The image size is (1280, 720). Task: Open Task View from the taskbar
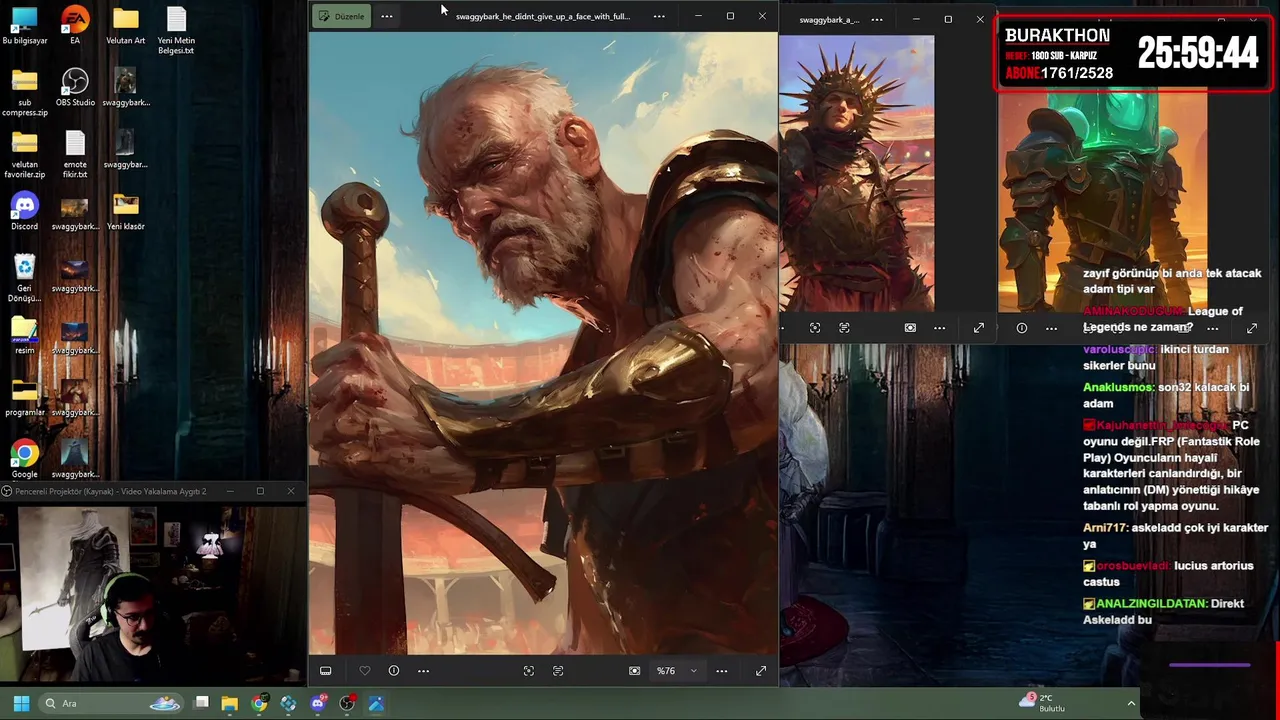201,703
